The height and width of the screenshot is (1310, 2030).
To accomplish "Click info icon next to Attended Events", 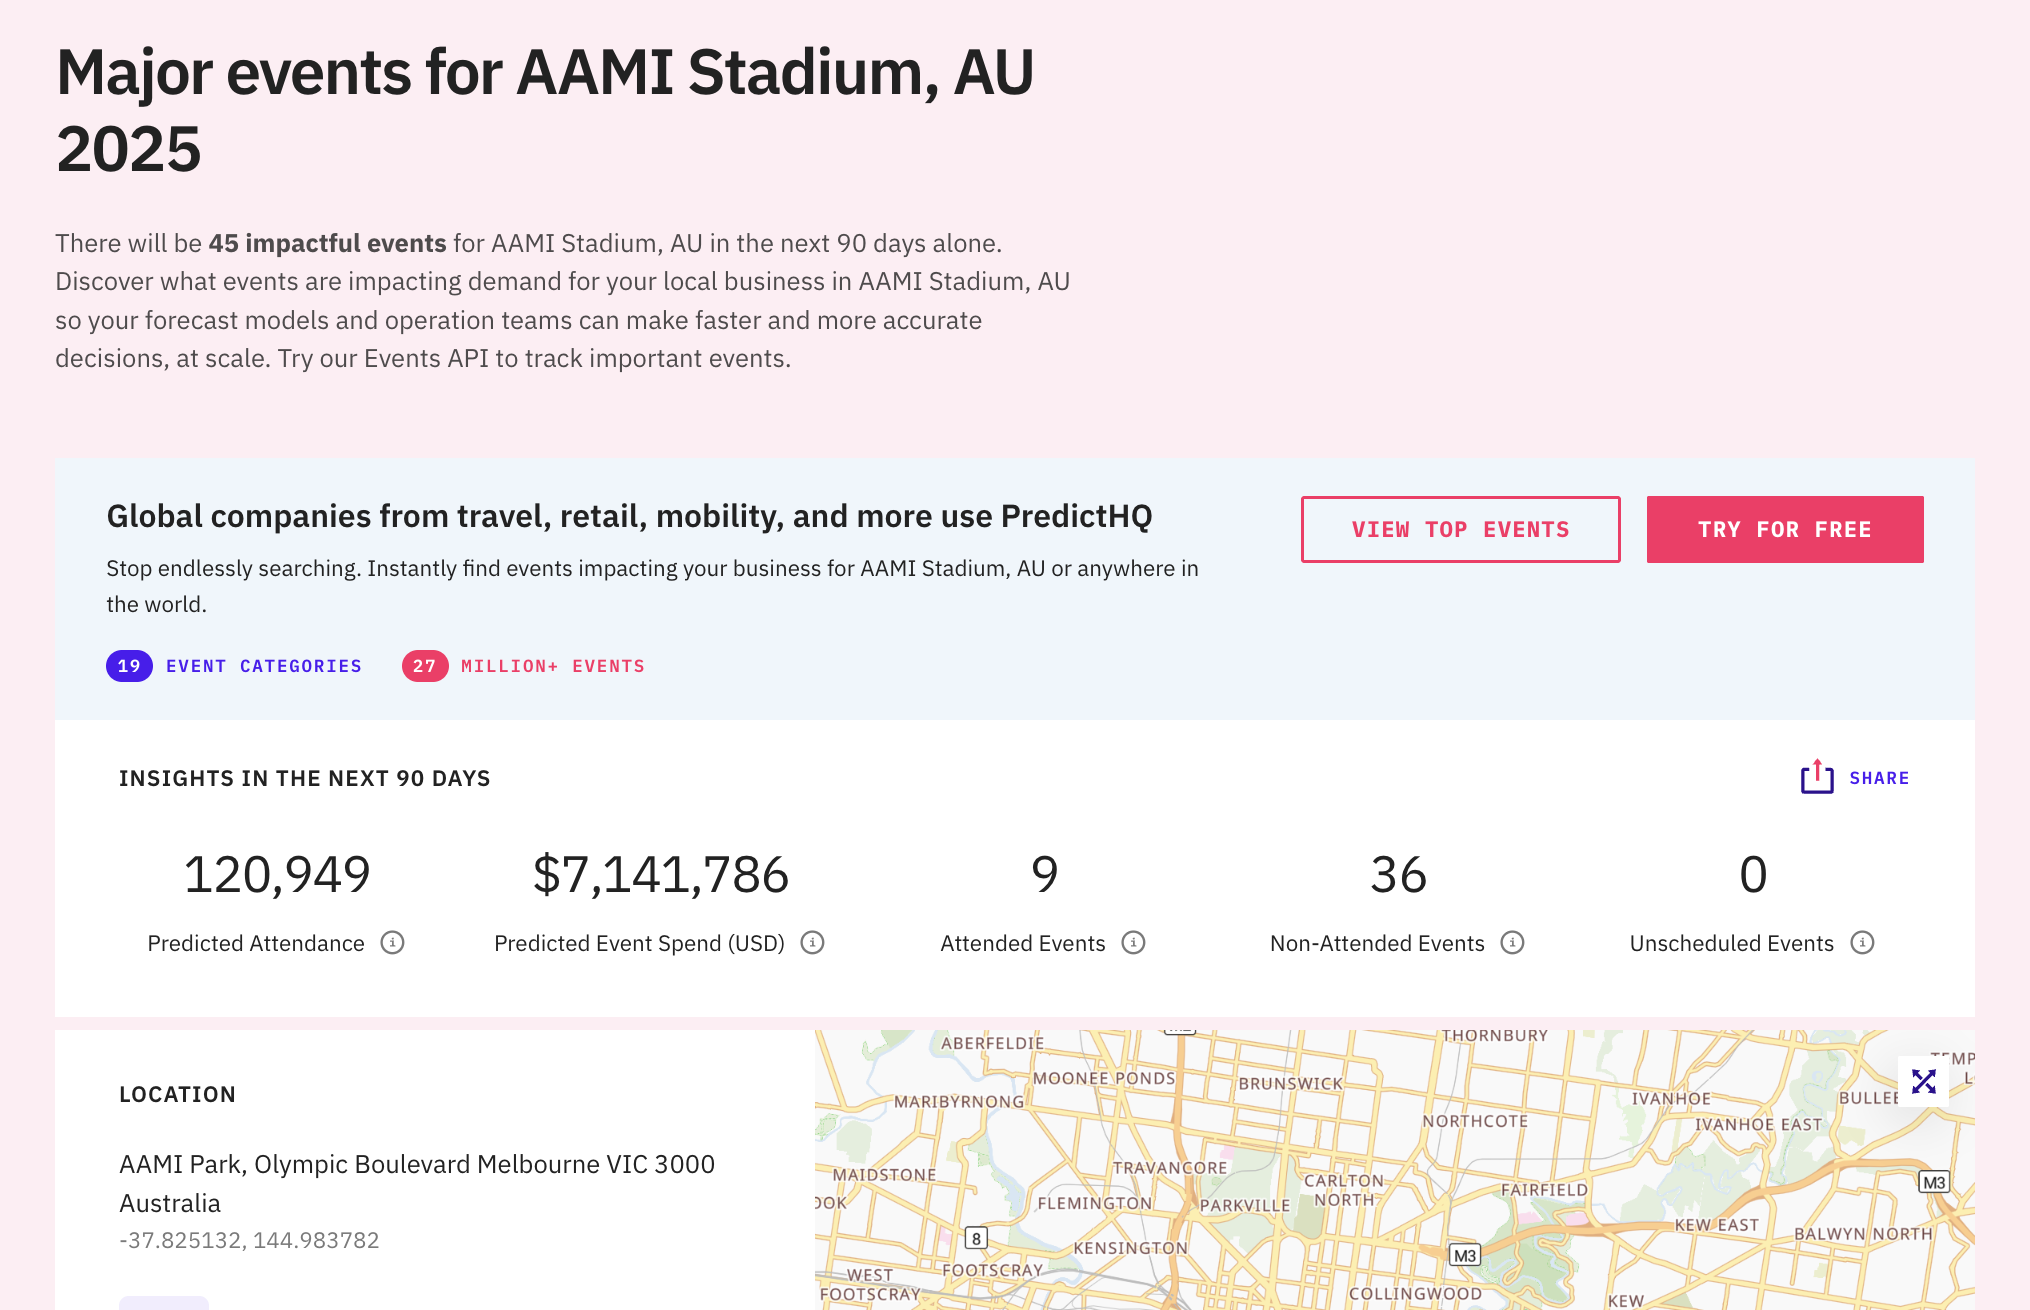I will coord(1132,942).
